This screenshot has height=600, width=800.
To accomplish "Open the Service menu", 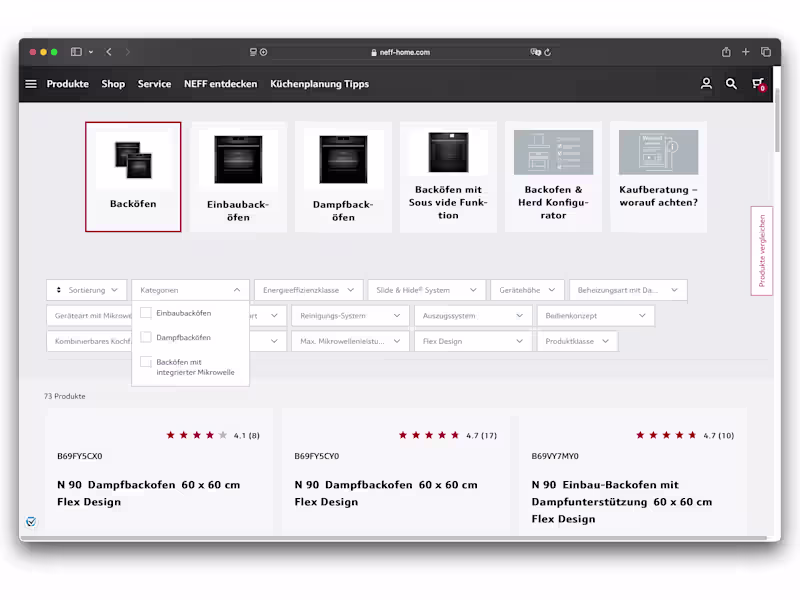I will [x=154, y=84].
